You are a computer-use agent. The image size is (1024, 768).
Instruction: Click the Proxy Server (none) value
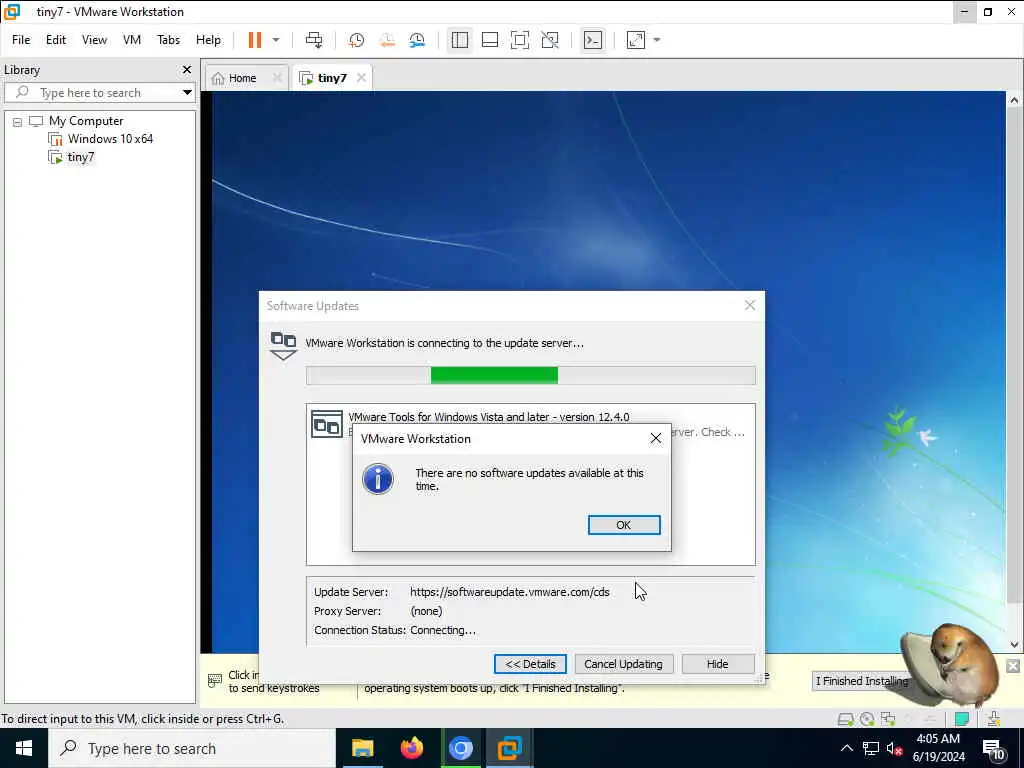point(426,611)
